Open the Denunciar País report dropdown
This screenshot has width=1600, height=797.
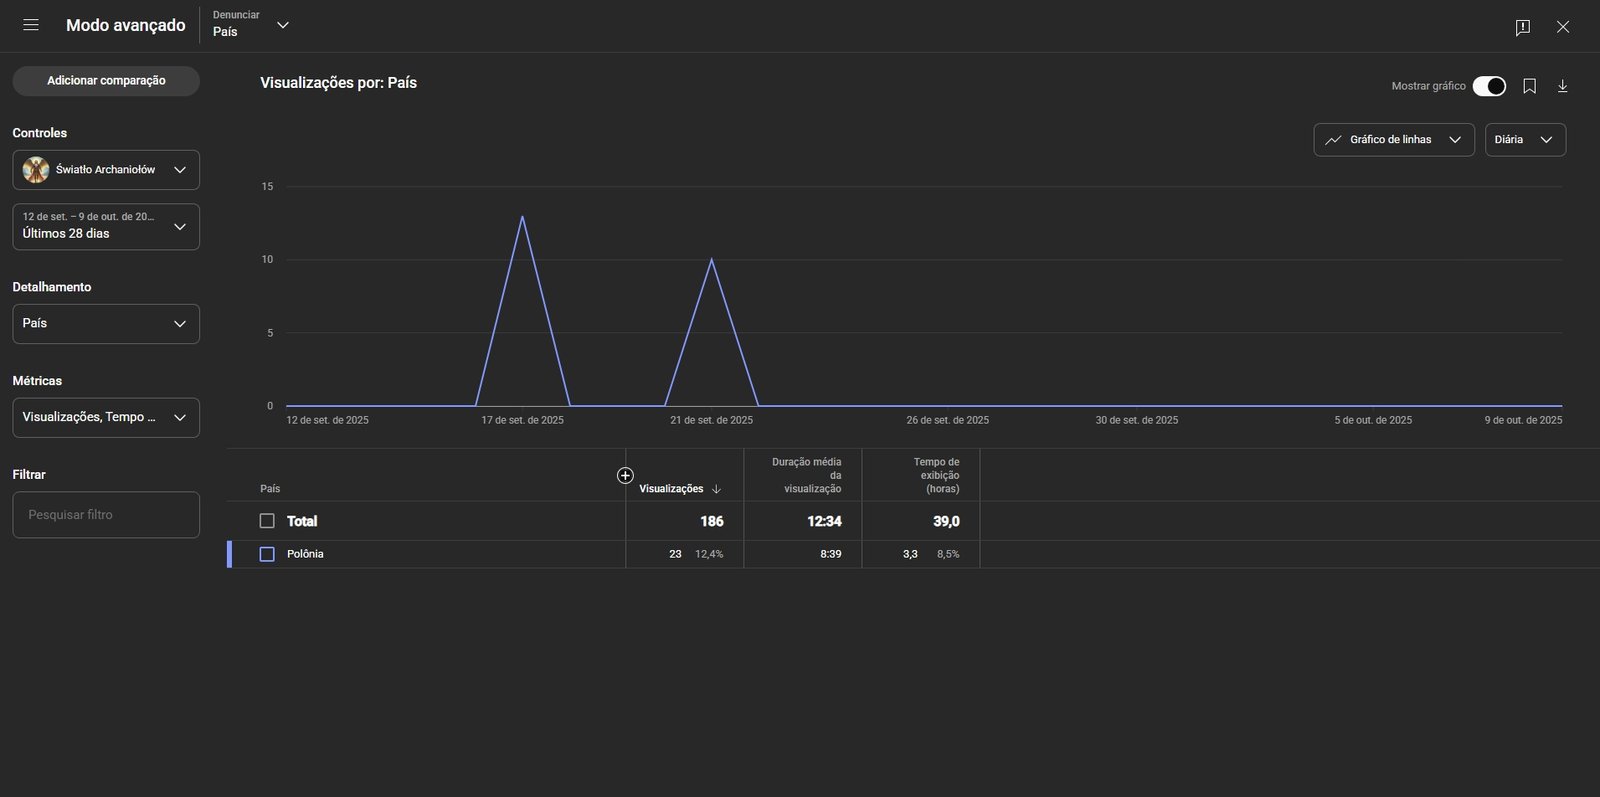(251, 25)
